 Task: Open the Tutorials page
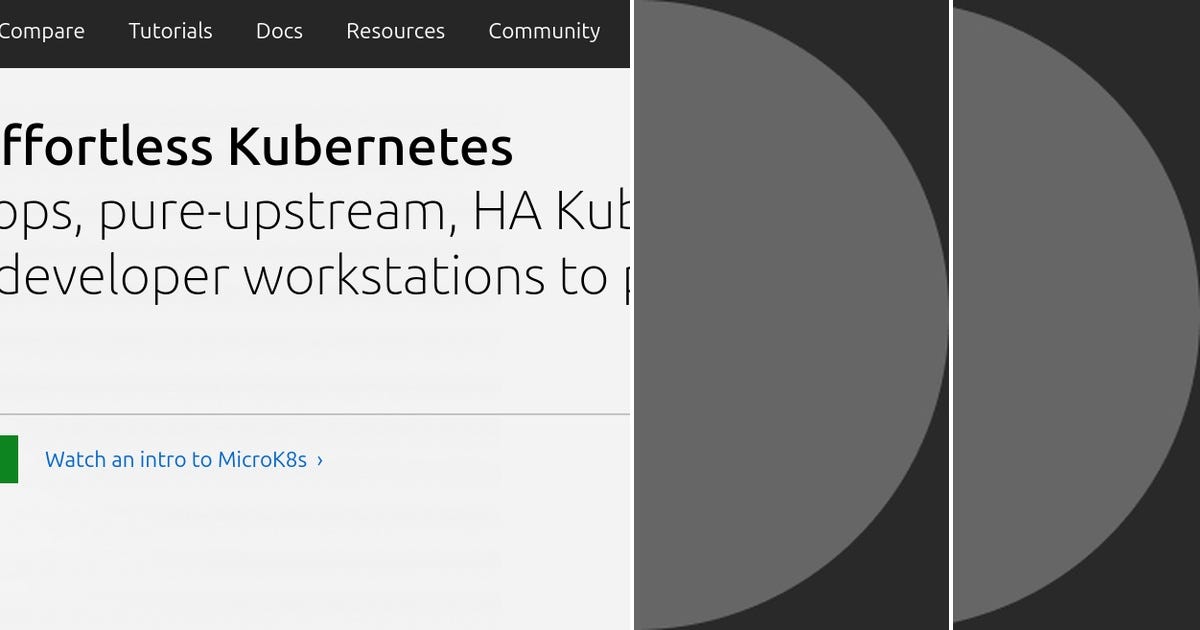(x=169, y=31)
